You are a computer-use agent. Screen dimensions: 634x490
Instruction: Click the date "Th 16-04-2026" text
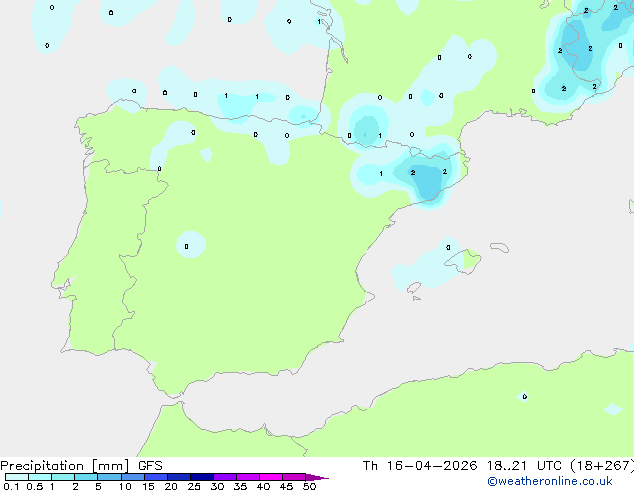[420, 466]
